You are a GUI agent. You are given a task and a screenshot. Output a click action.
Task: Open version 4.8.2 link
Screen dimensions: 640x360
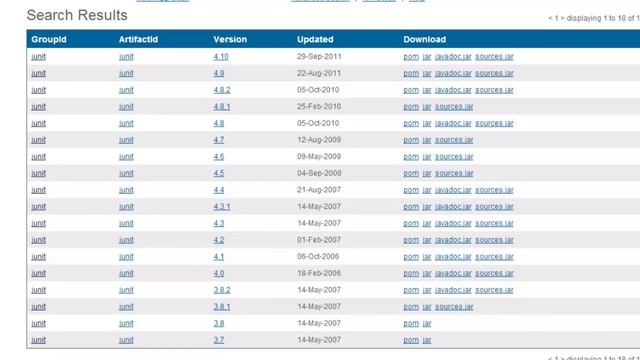coord(222,90)
